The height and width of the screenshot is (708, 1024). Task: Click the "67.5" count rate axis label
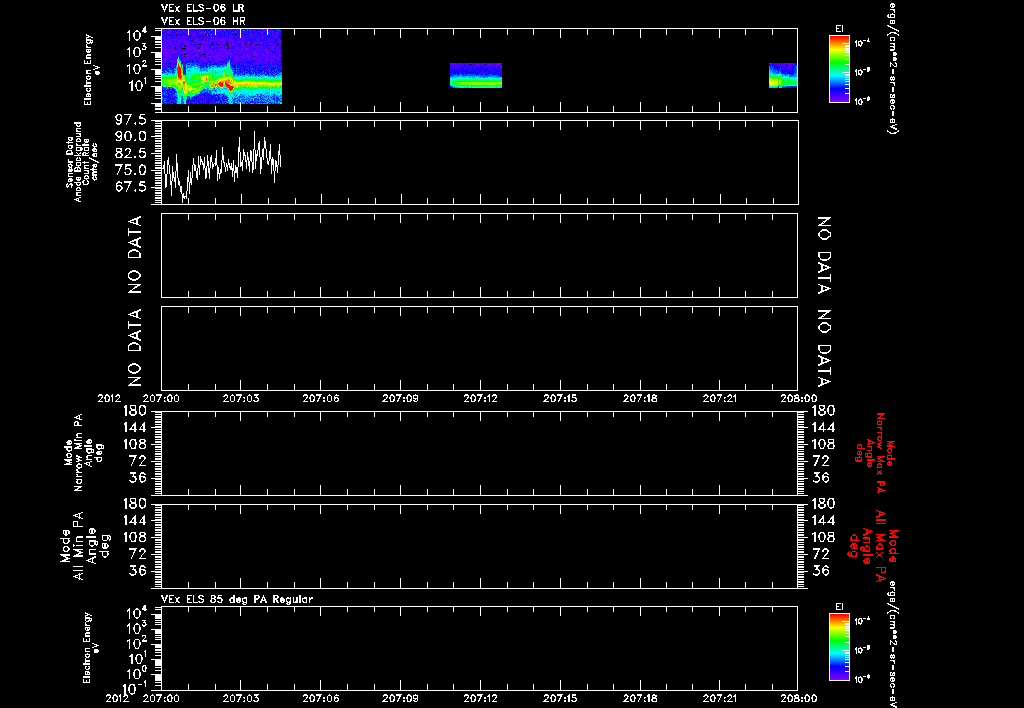[131, 187]
